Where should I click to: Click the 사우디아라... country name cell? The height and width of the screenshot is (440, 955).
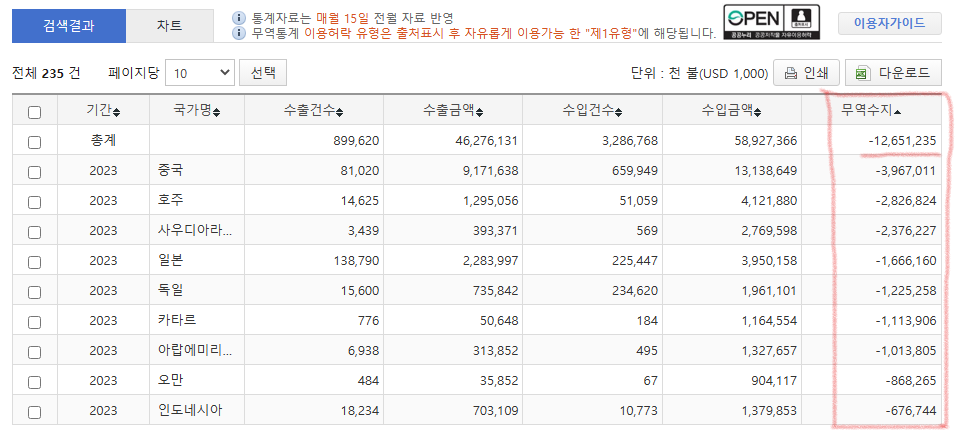click(x=195, y=231)
